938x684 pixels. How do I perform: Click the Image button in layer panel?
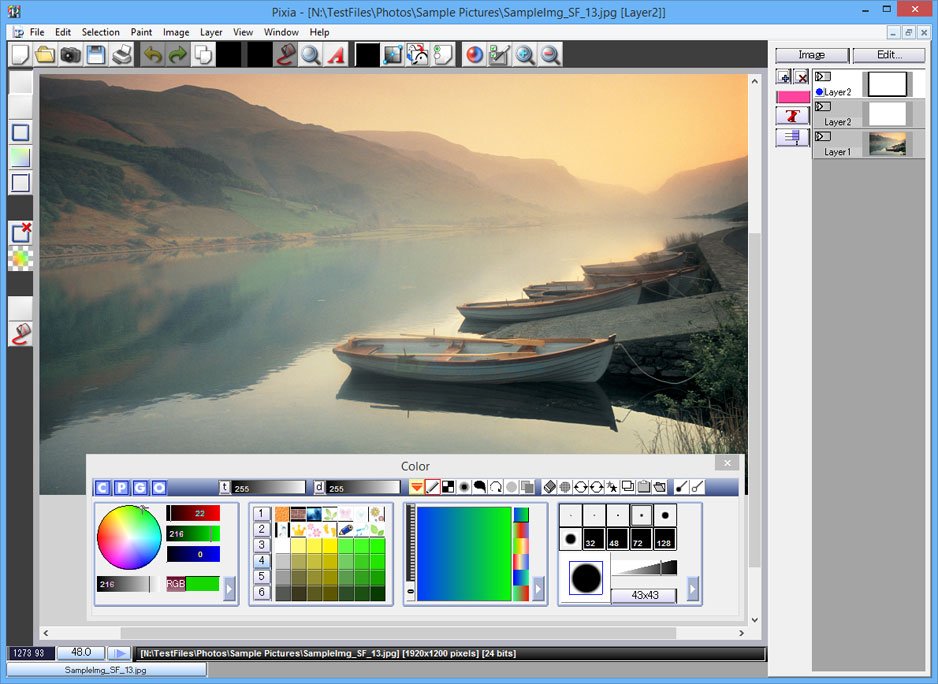812,55
